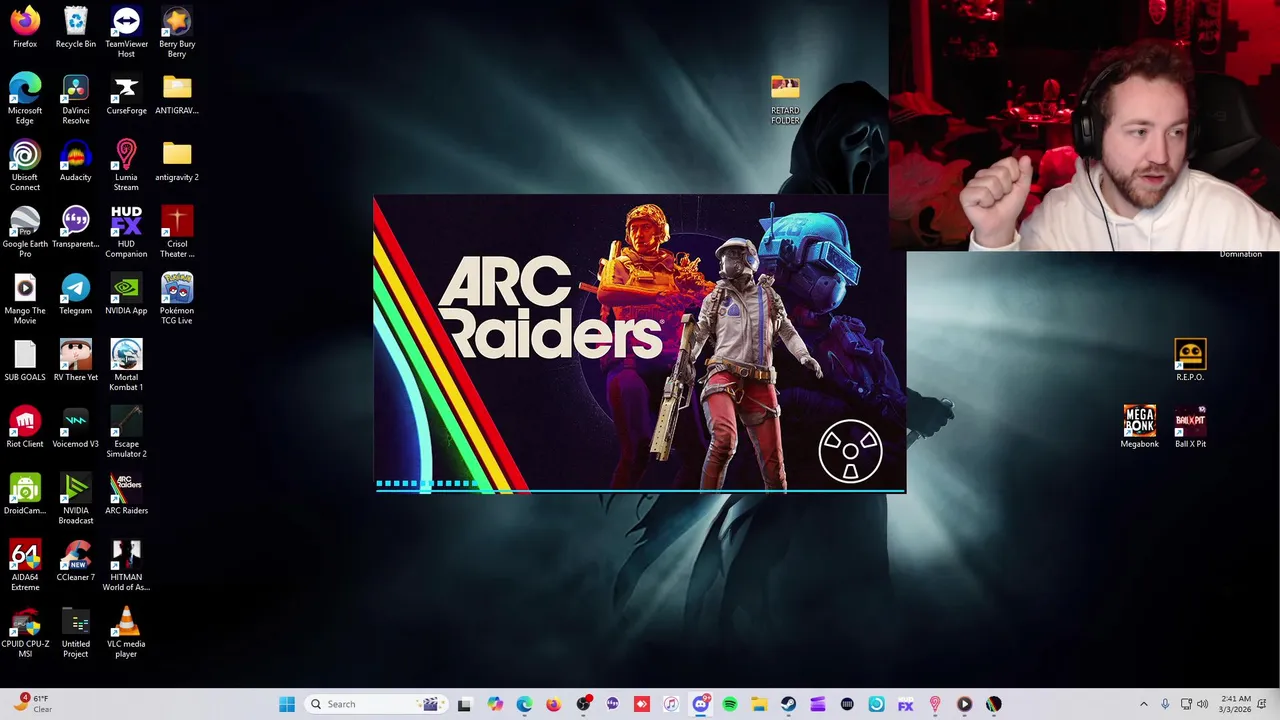
Task: Open DaVinci Resolve desktop icon
Action: click(76, 99)
